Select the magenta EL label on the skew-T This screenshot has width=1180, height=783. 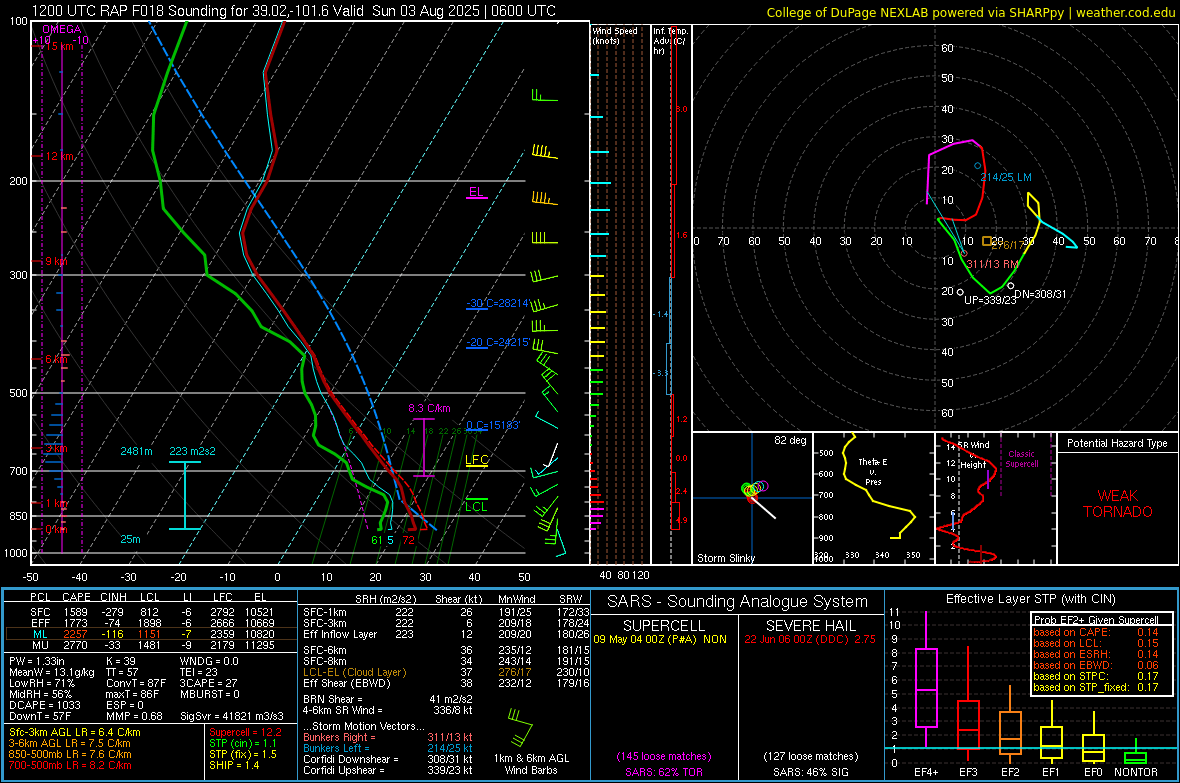(x=476, y=191)
